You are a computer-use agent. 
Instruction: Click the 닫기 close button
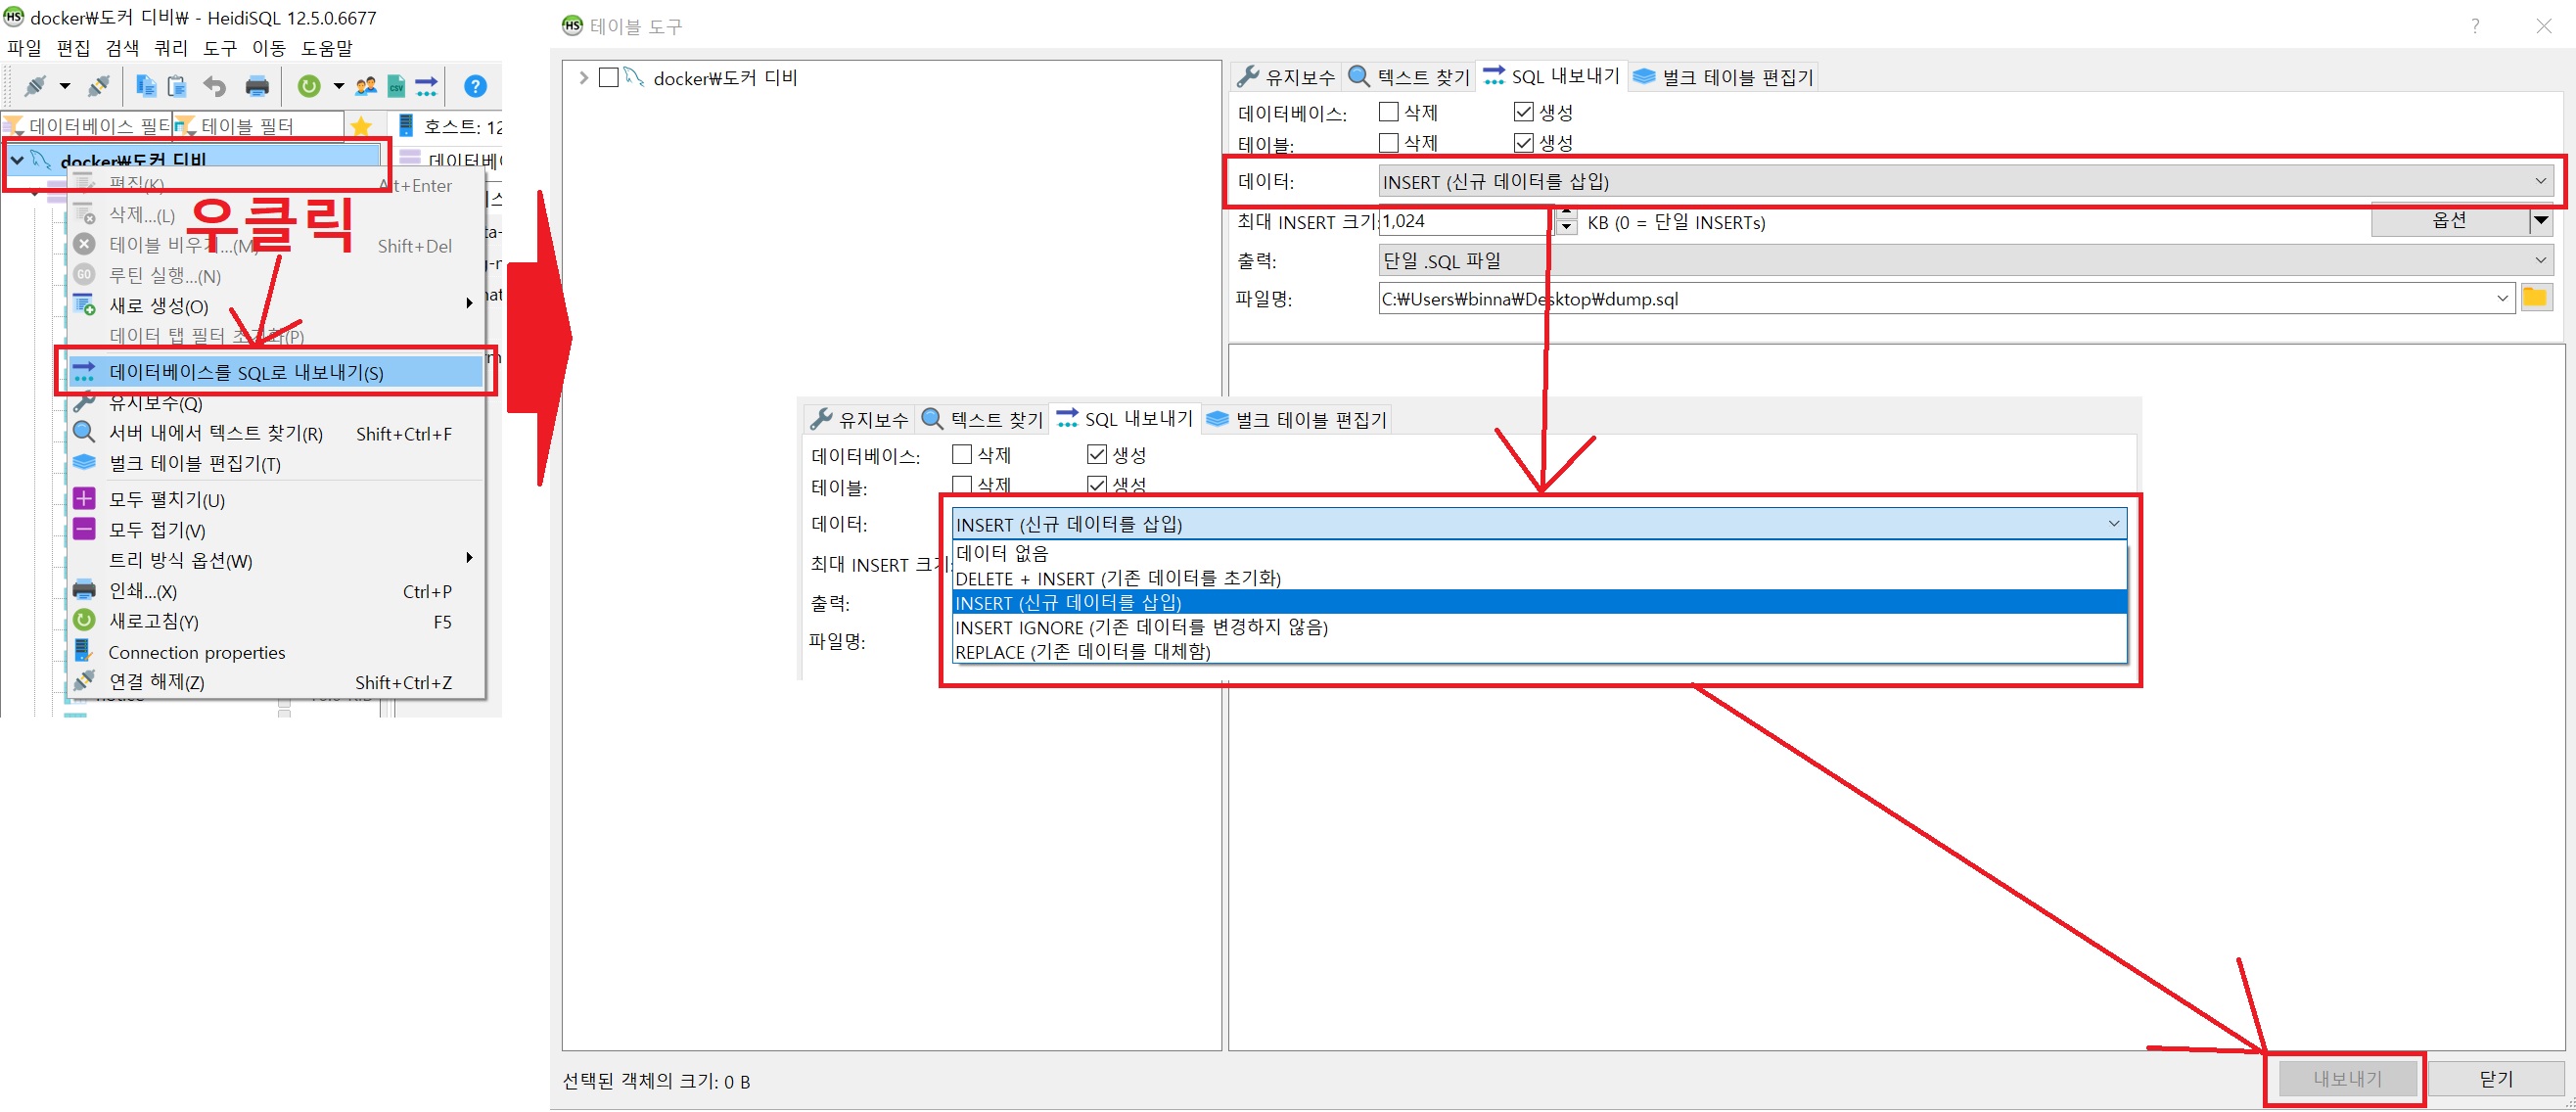point(2495,1079)
